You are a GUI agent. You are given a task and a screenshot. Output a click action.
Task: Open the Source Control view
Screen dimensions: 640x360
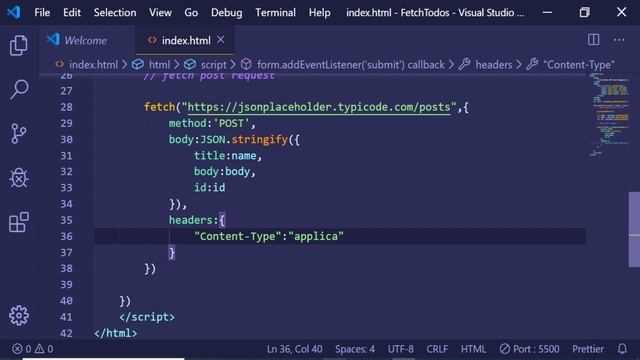tap(19, 133)
